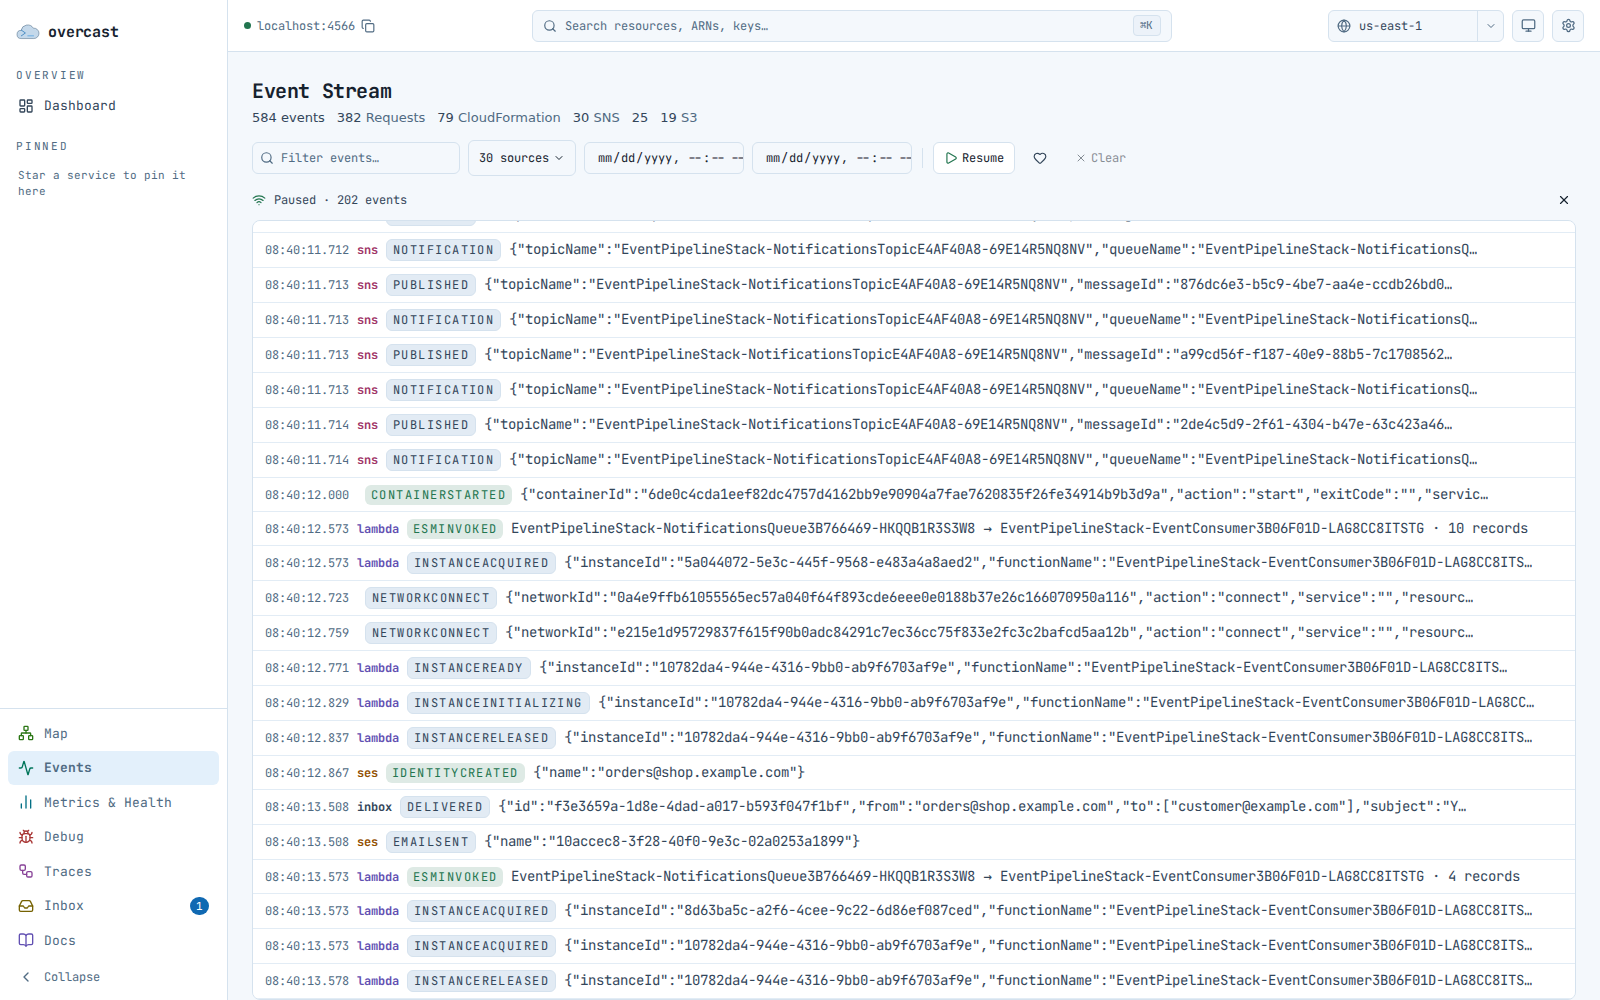1600x1000 pixels.
Task: Select INSTANCEACQUIRED event with instanceId 5a044072
Action: point(914,563)
